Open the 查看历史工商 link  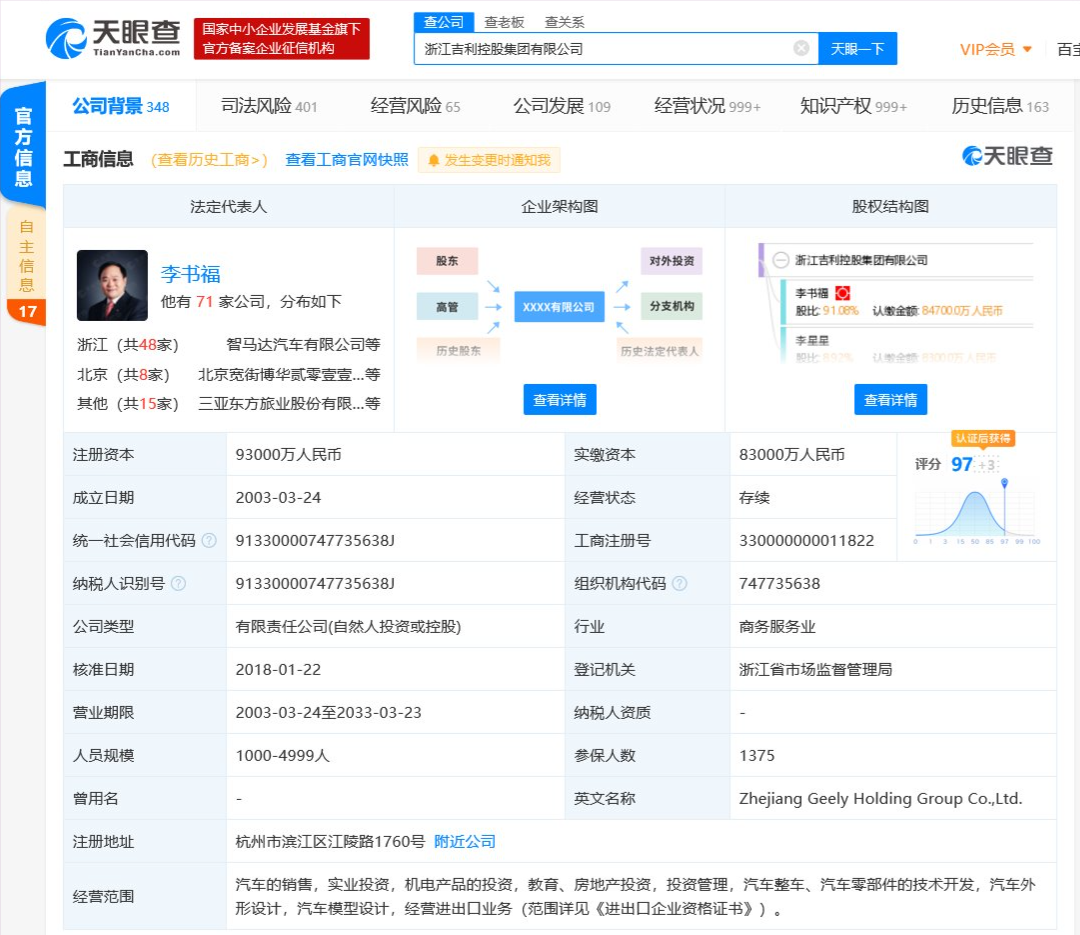(209, 160)
